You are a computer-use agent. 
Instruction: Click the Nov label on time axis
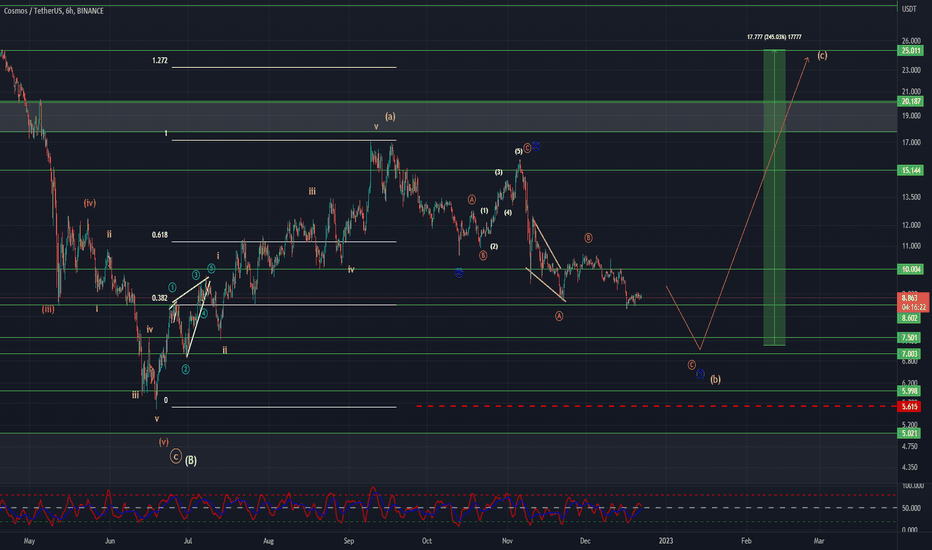[507, 541]
